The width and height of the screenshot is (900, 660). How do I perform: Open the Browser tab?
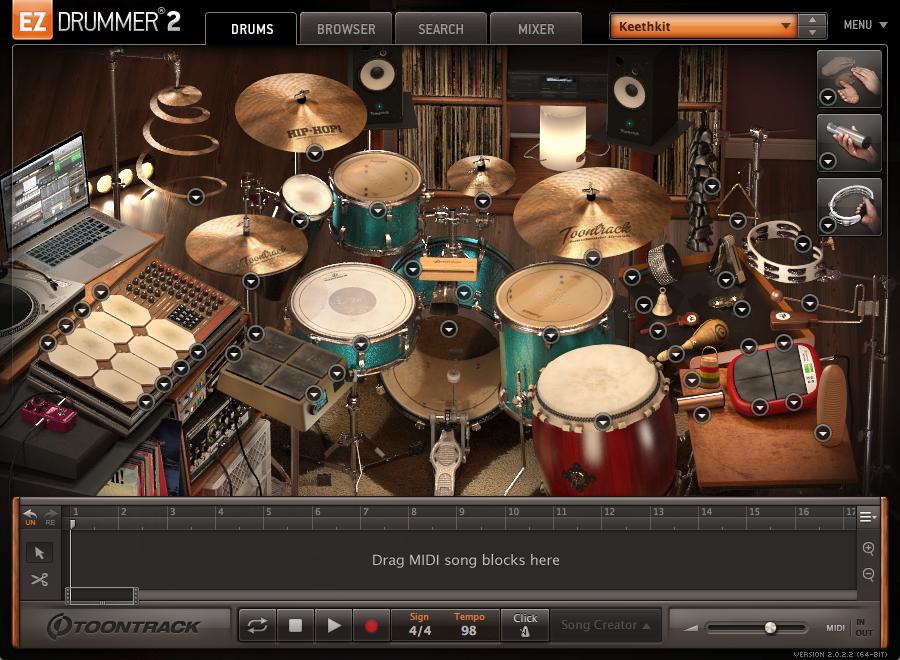(346, 29)
